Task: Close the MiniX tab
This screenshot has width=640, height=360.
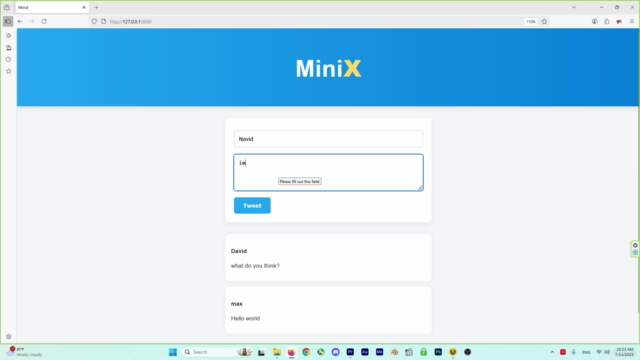Action: 84,7
